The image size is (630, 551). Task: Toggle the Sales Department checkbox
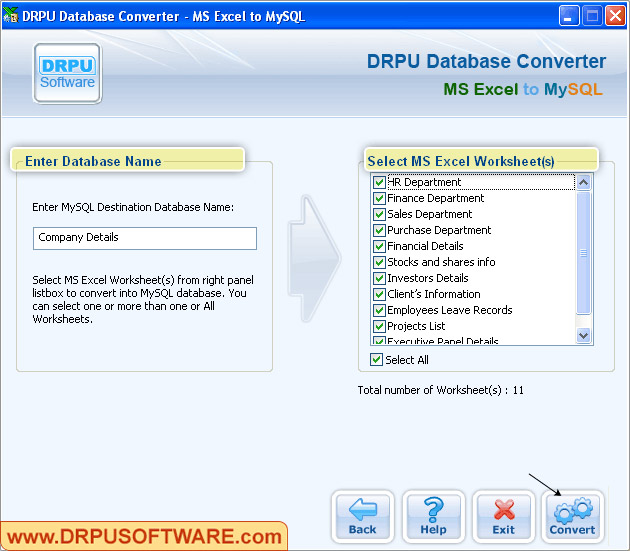click(x=379, y=214)
